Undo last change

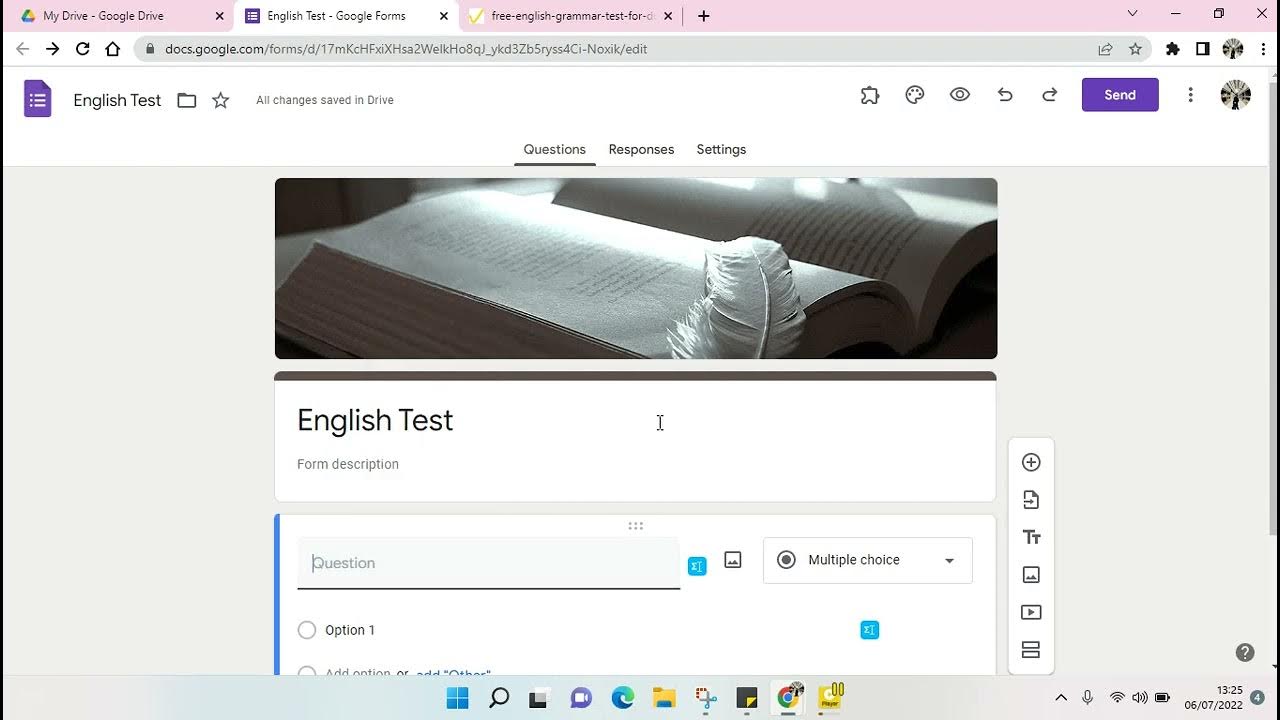pyautogui.click(x=1005, y=95)
